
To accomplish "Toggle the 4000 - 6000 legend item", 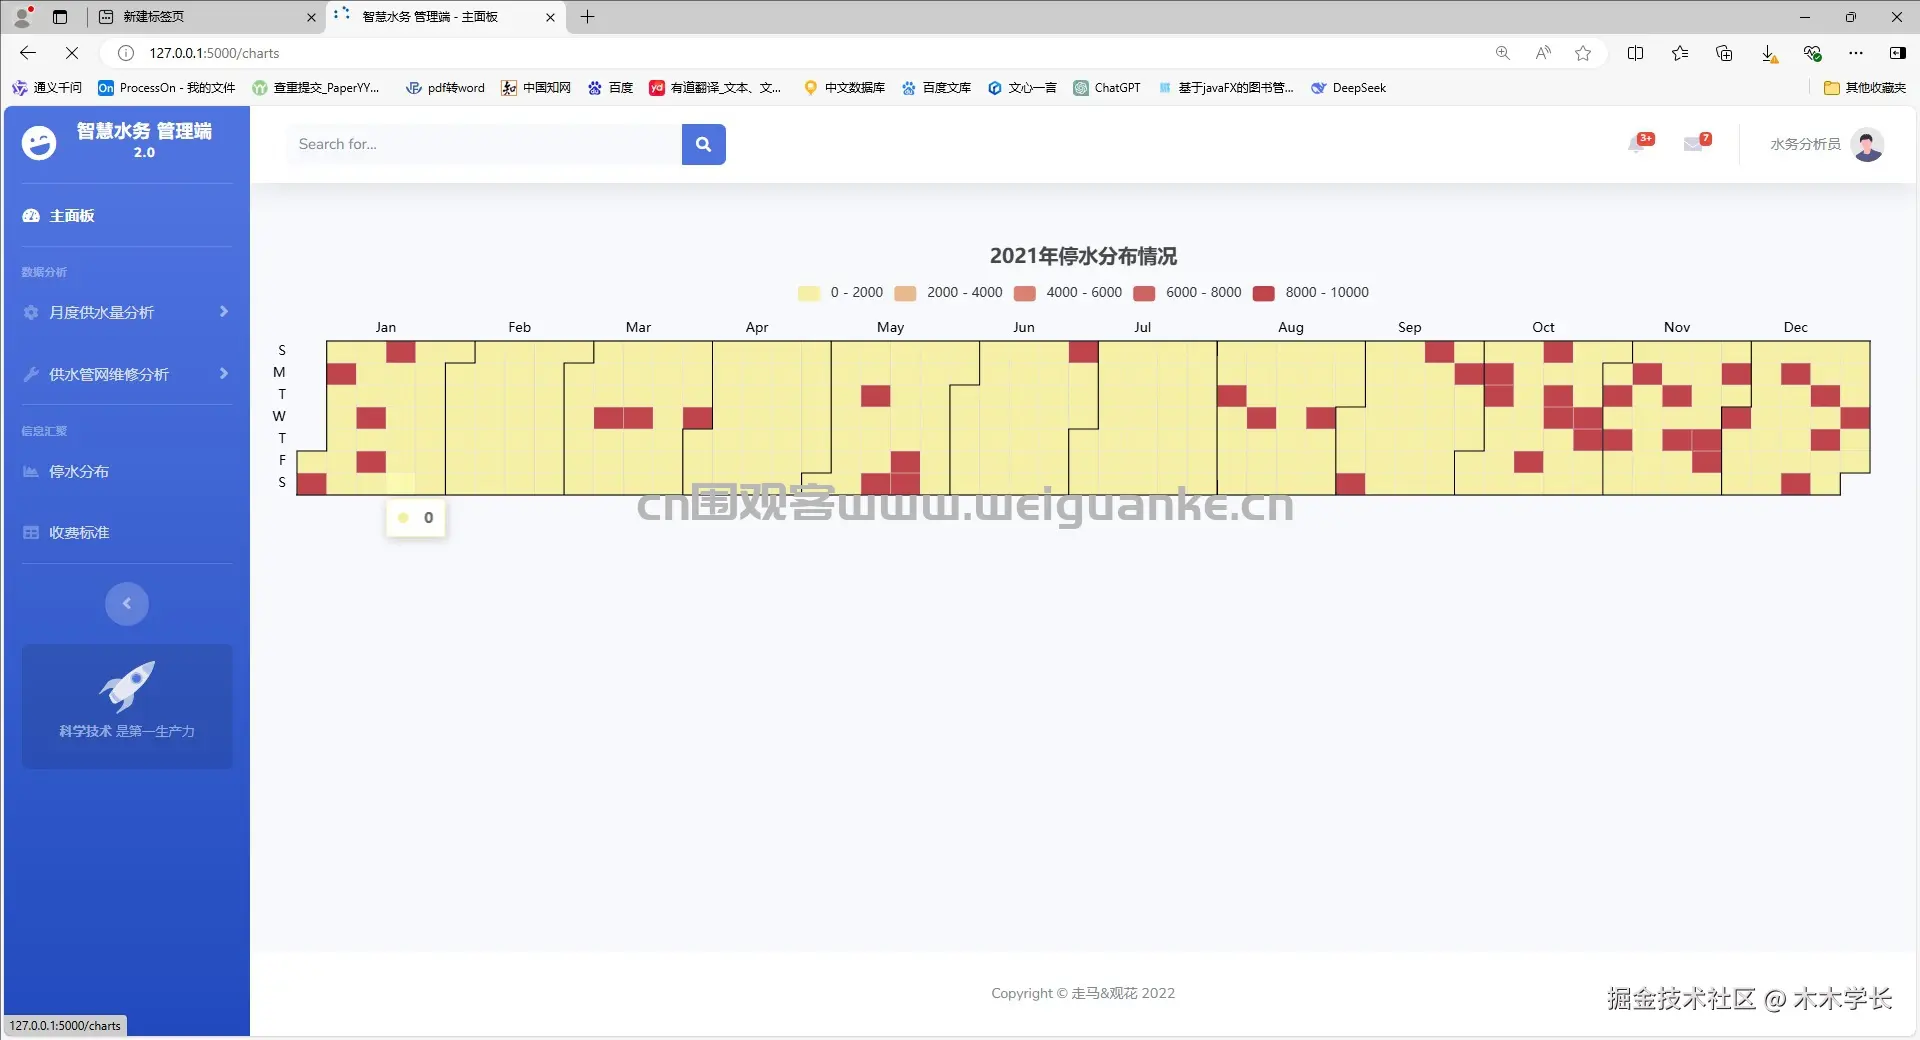I will pos(1068,293).
